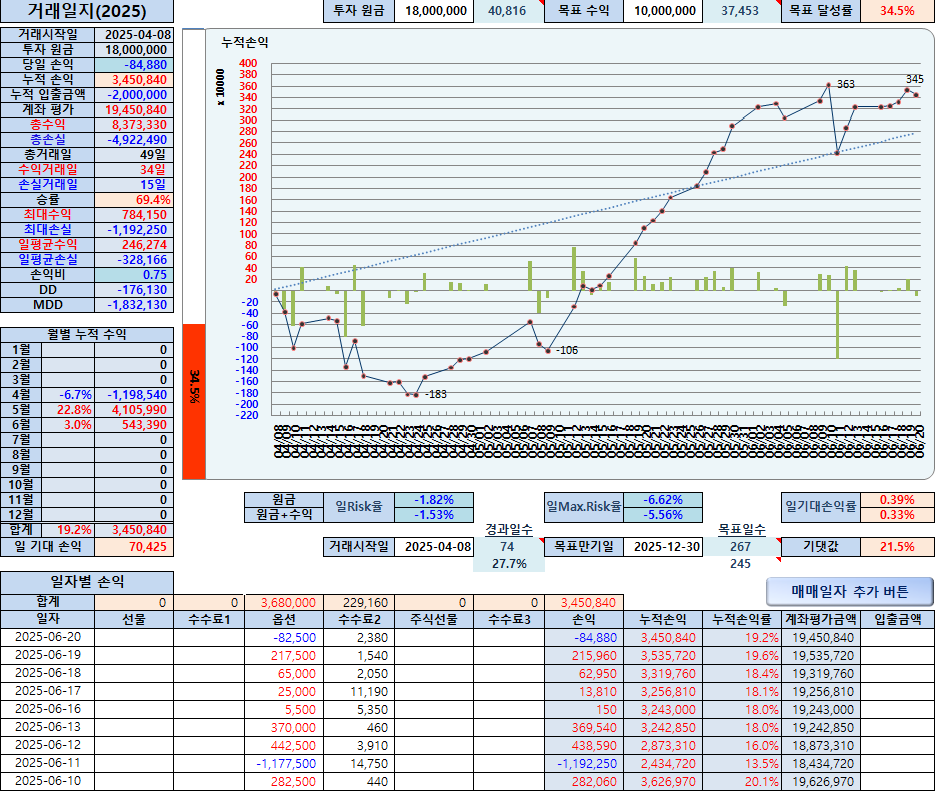Select the 일Risk율 value -1.82%
The width and height of the screenshot is (938, 791).
click(434, 500)
